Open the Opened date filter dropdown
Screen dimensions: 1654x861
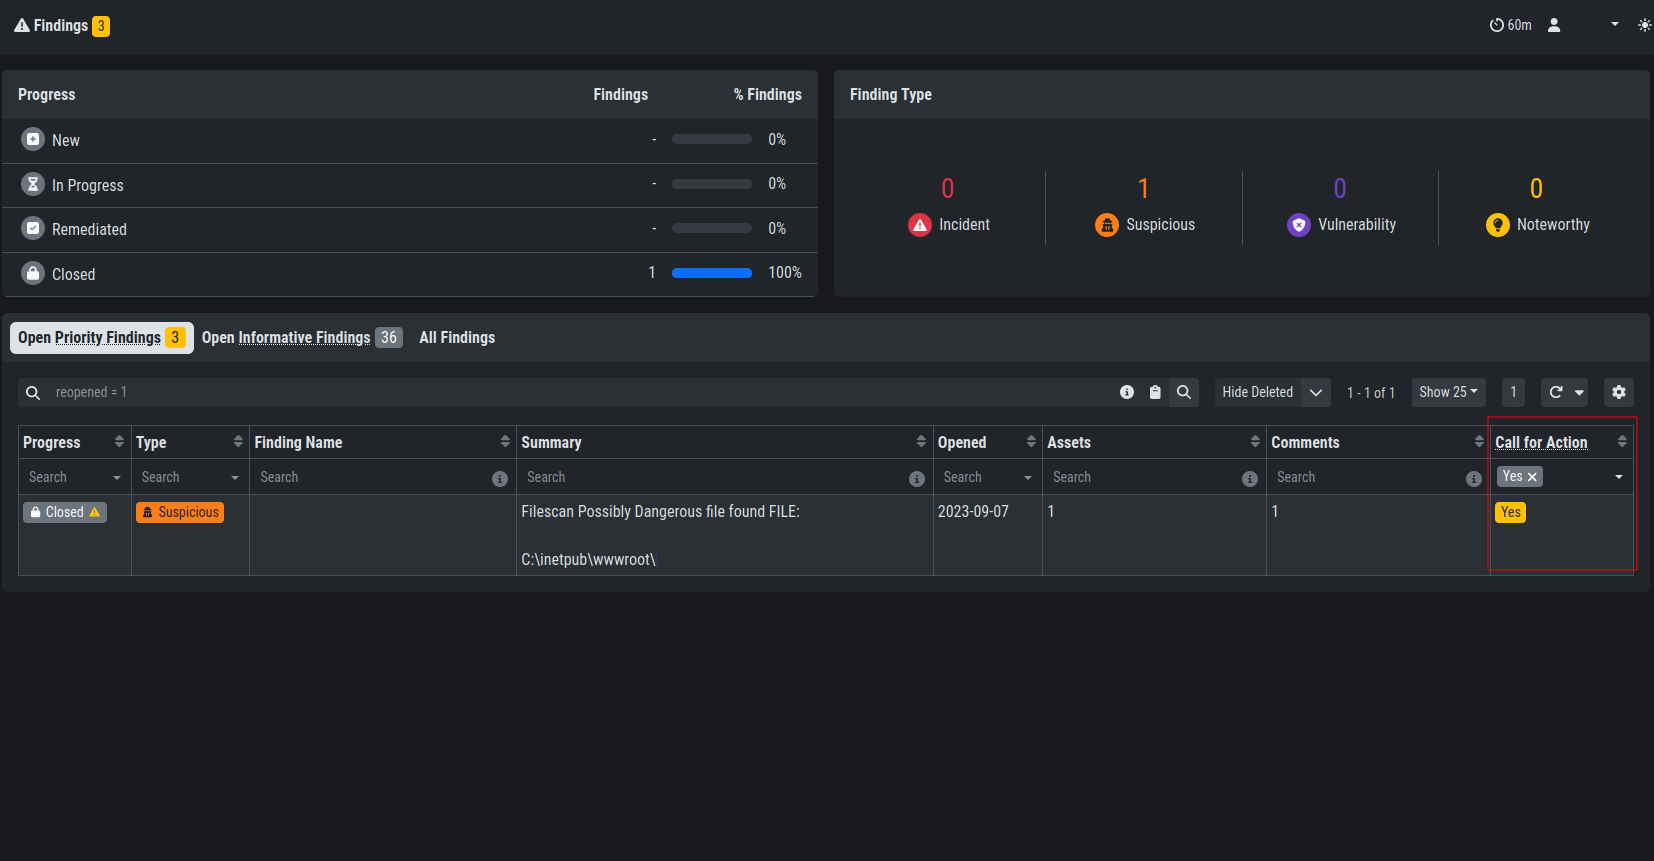coord(1028,478)
